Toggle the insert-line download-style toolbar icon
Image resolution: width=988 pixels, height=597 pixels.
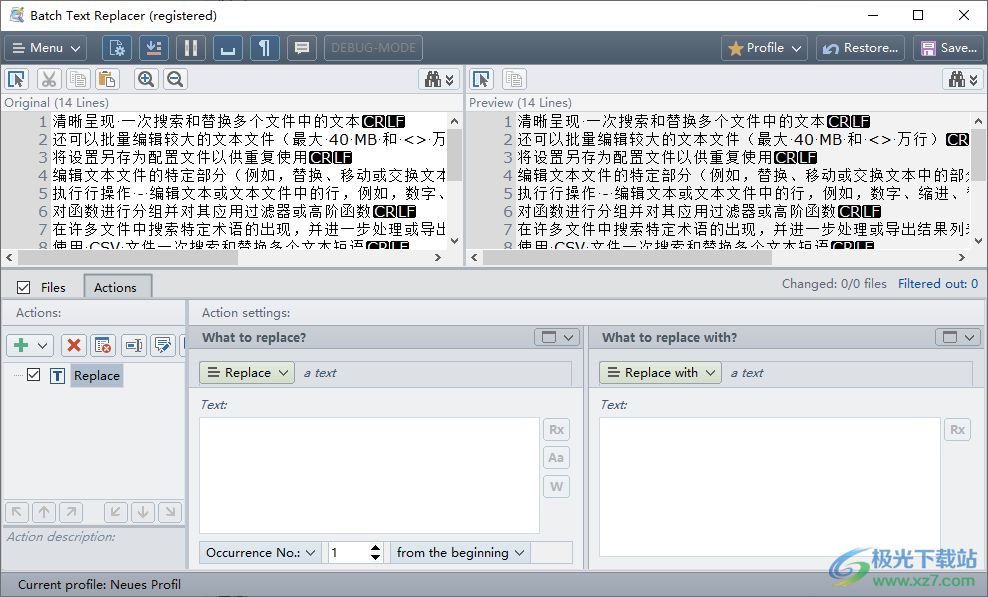(154, 48)
